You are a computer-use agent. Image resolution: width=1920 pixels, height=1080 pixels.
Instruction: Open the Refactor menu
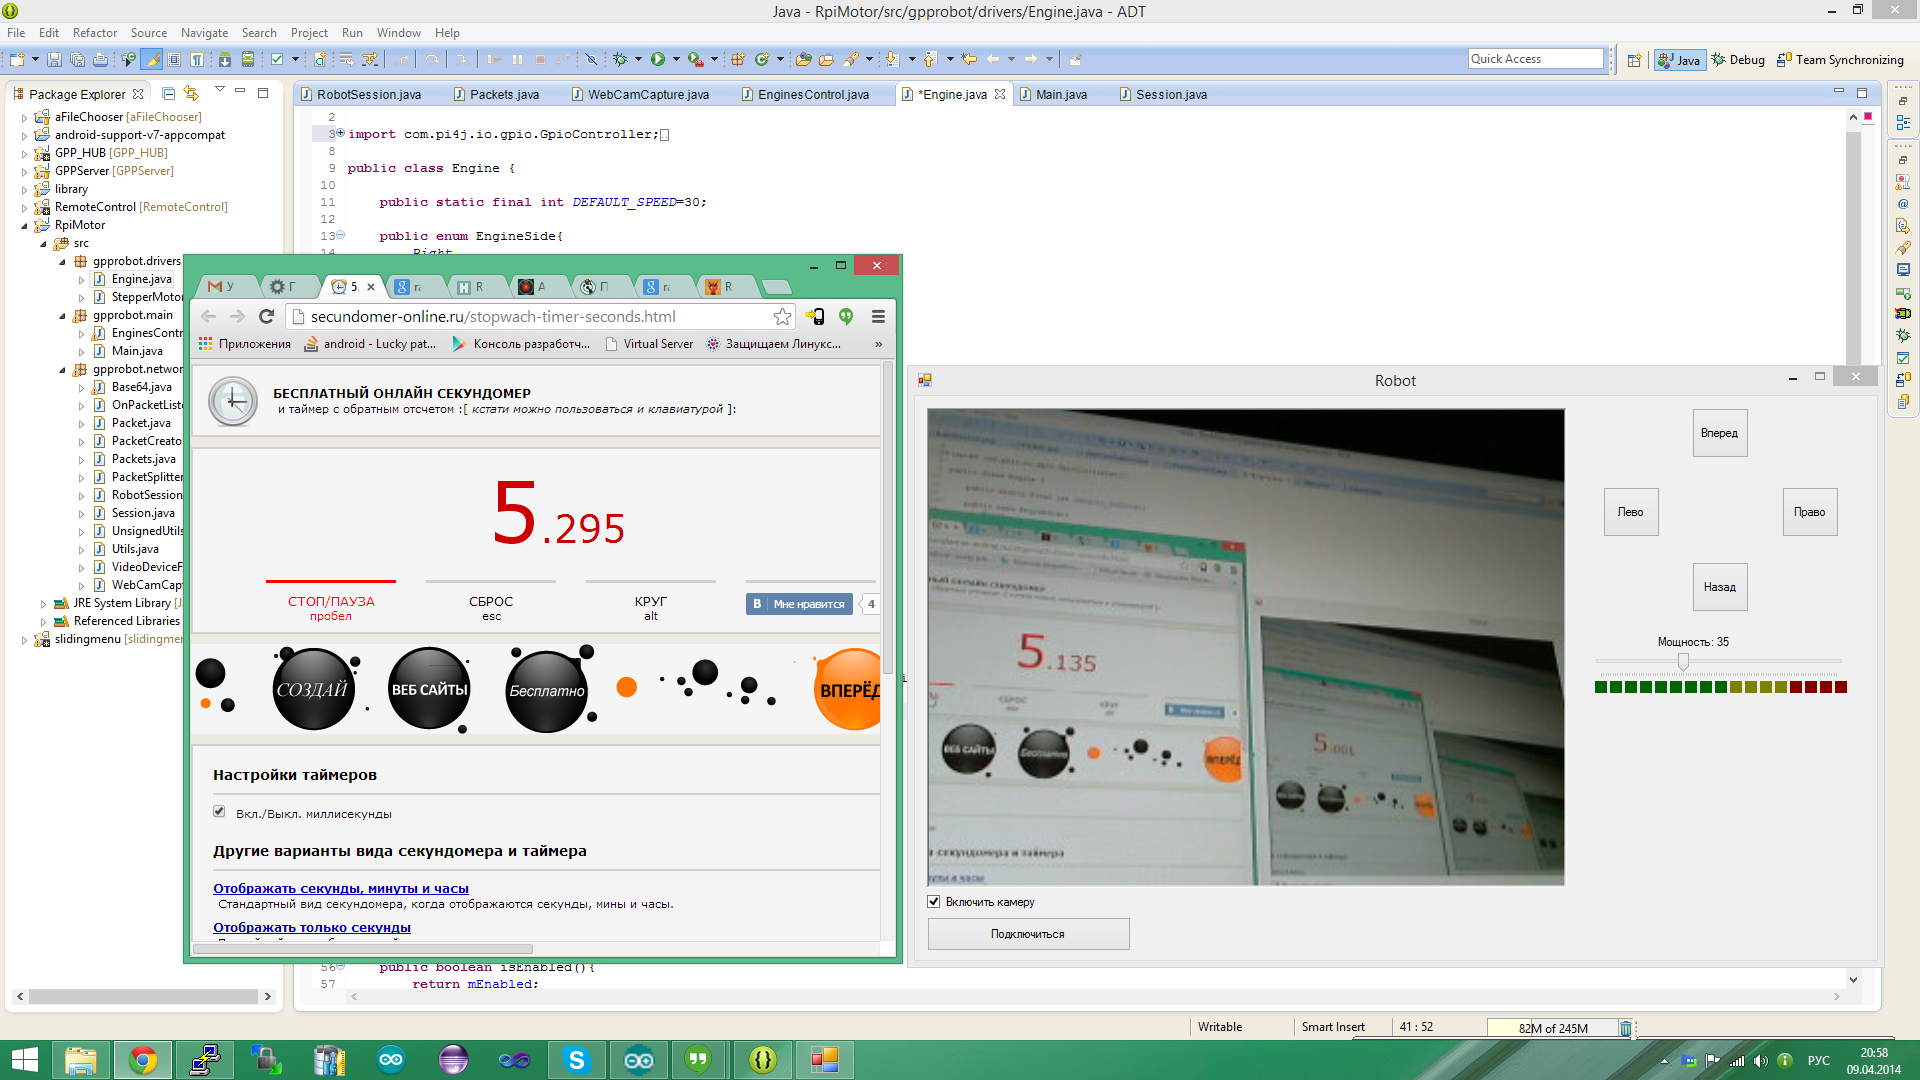point(94,33)
